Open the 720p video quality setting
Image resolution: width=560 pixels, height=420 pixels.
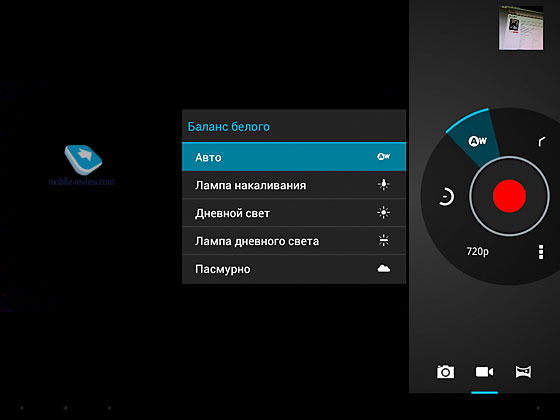tap(478, 251)
